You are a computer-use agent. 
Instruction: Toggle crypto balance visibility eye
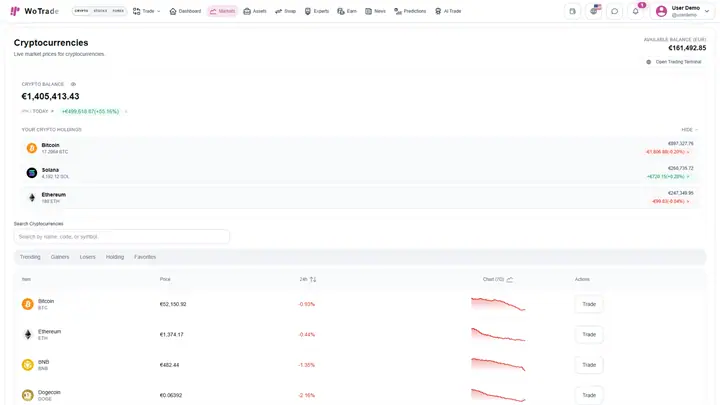click(73, 84)
